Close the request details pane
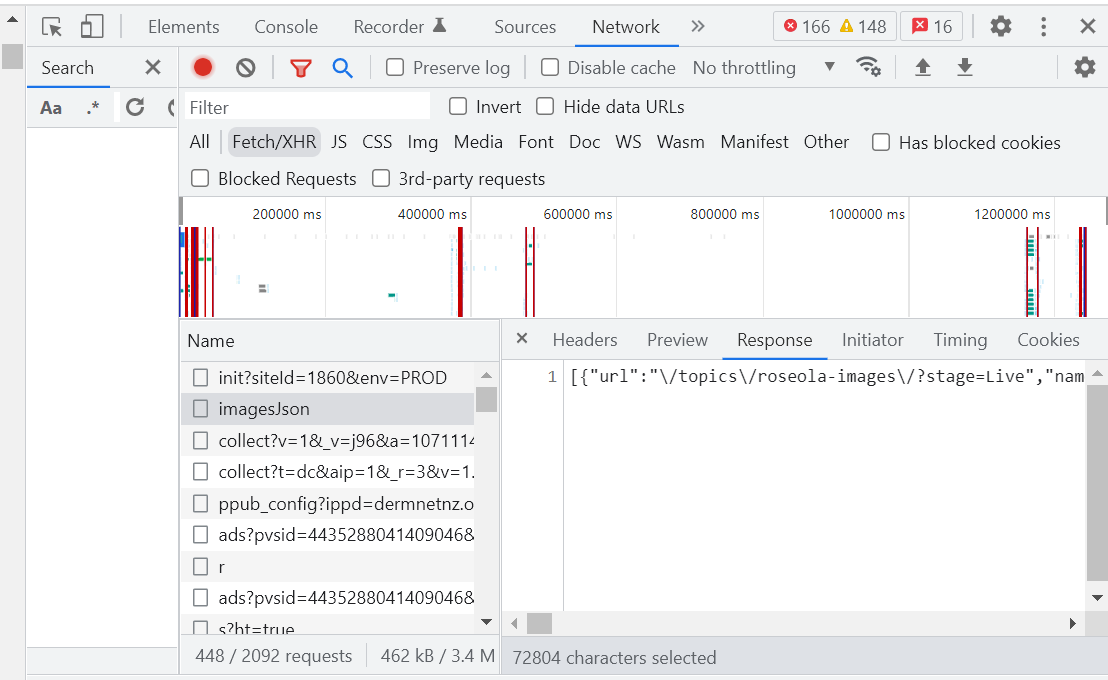 (x=522, y=339)
